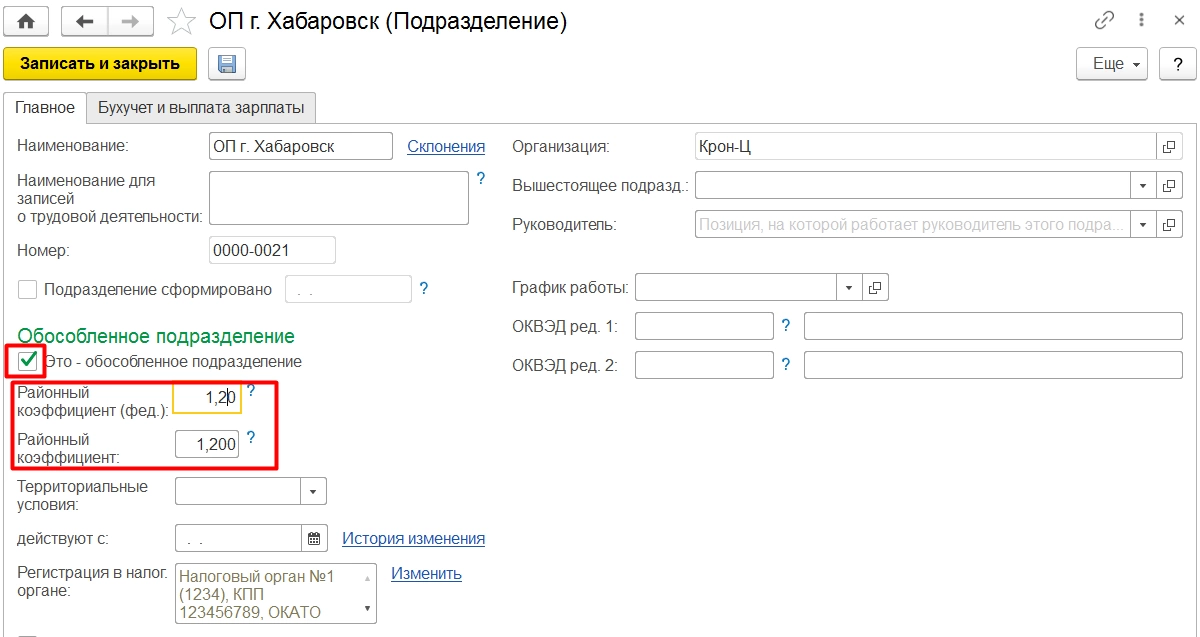
Task: Click the Номер input field
Action: 272,249
